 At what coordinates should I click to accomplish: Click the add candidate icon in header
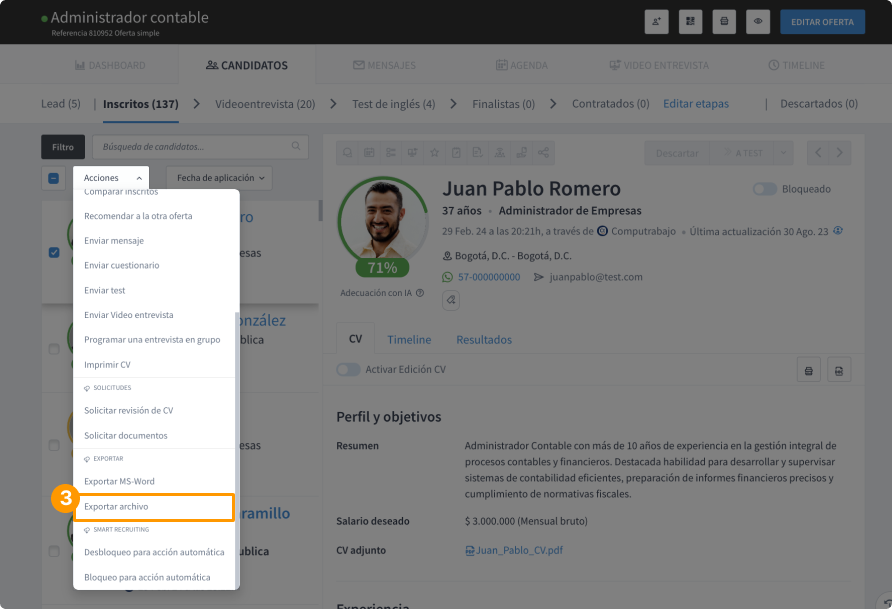657,22
